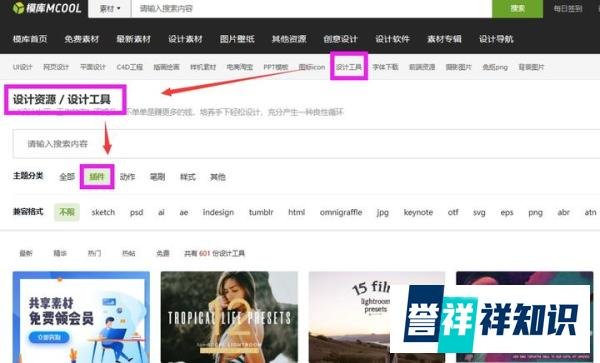Show only 免费 results
600x363 pixels.
[163, 253]
